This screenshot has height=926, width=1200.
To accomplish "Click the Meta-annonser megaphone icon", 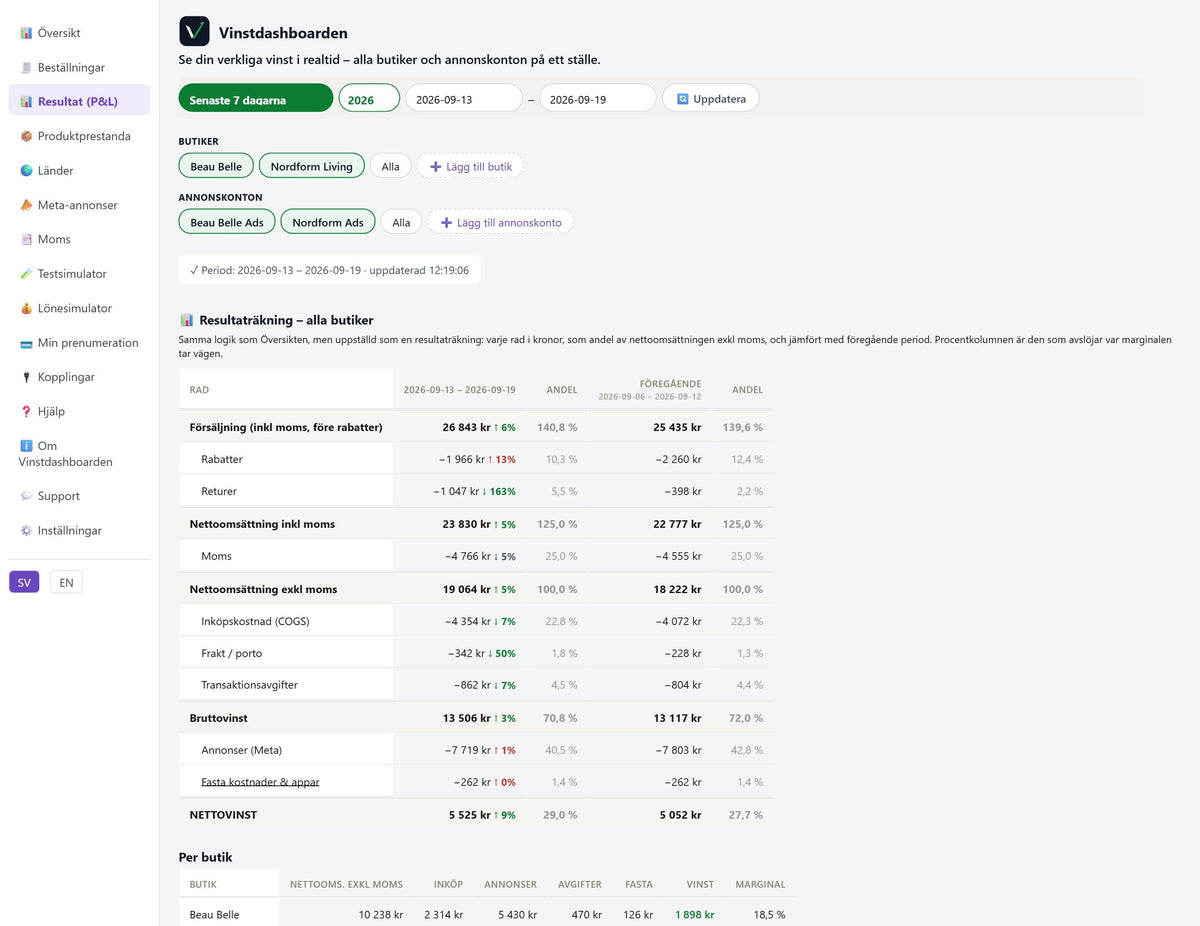I will pos(26,205).
